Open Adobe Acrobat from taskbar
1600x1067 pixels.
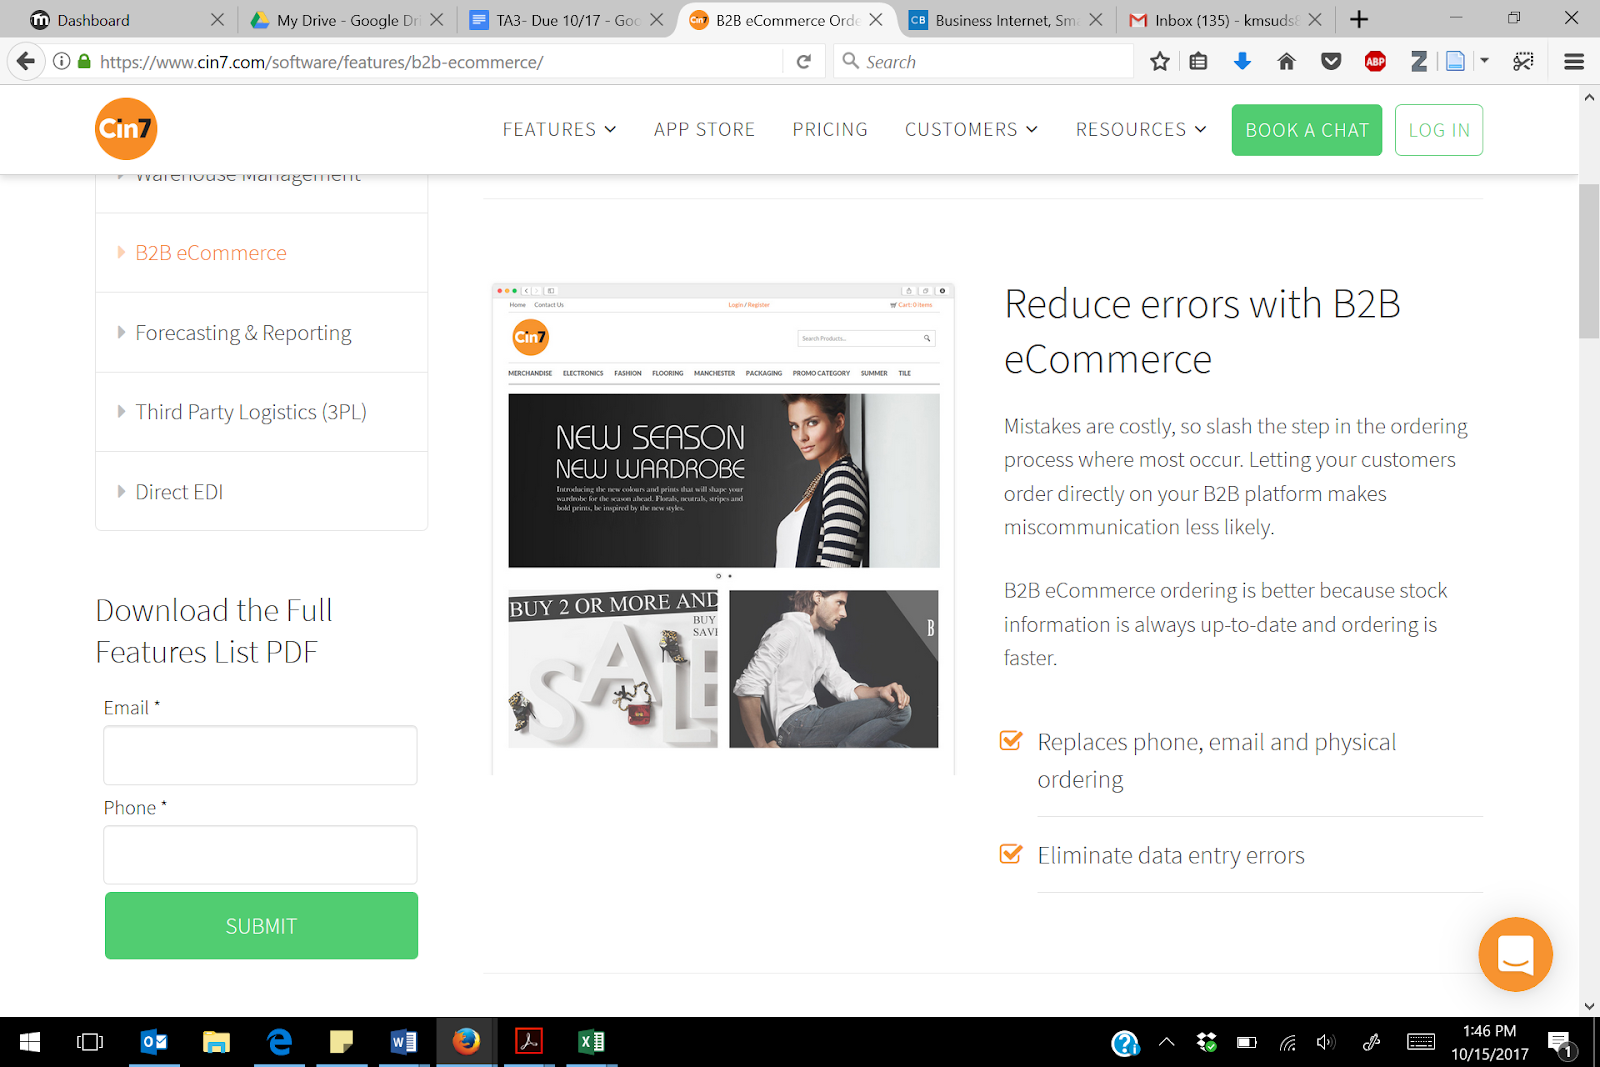528,1042
